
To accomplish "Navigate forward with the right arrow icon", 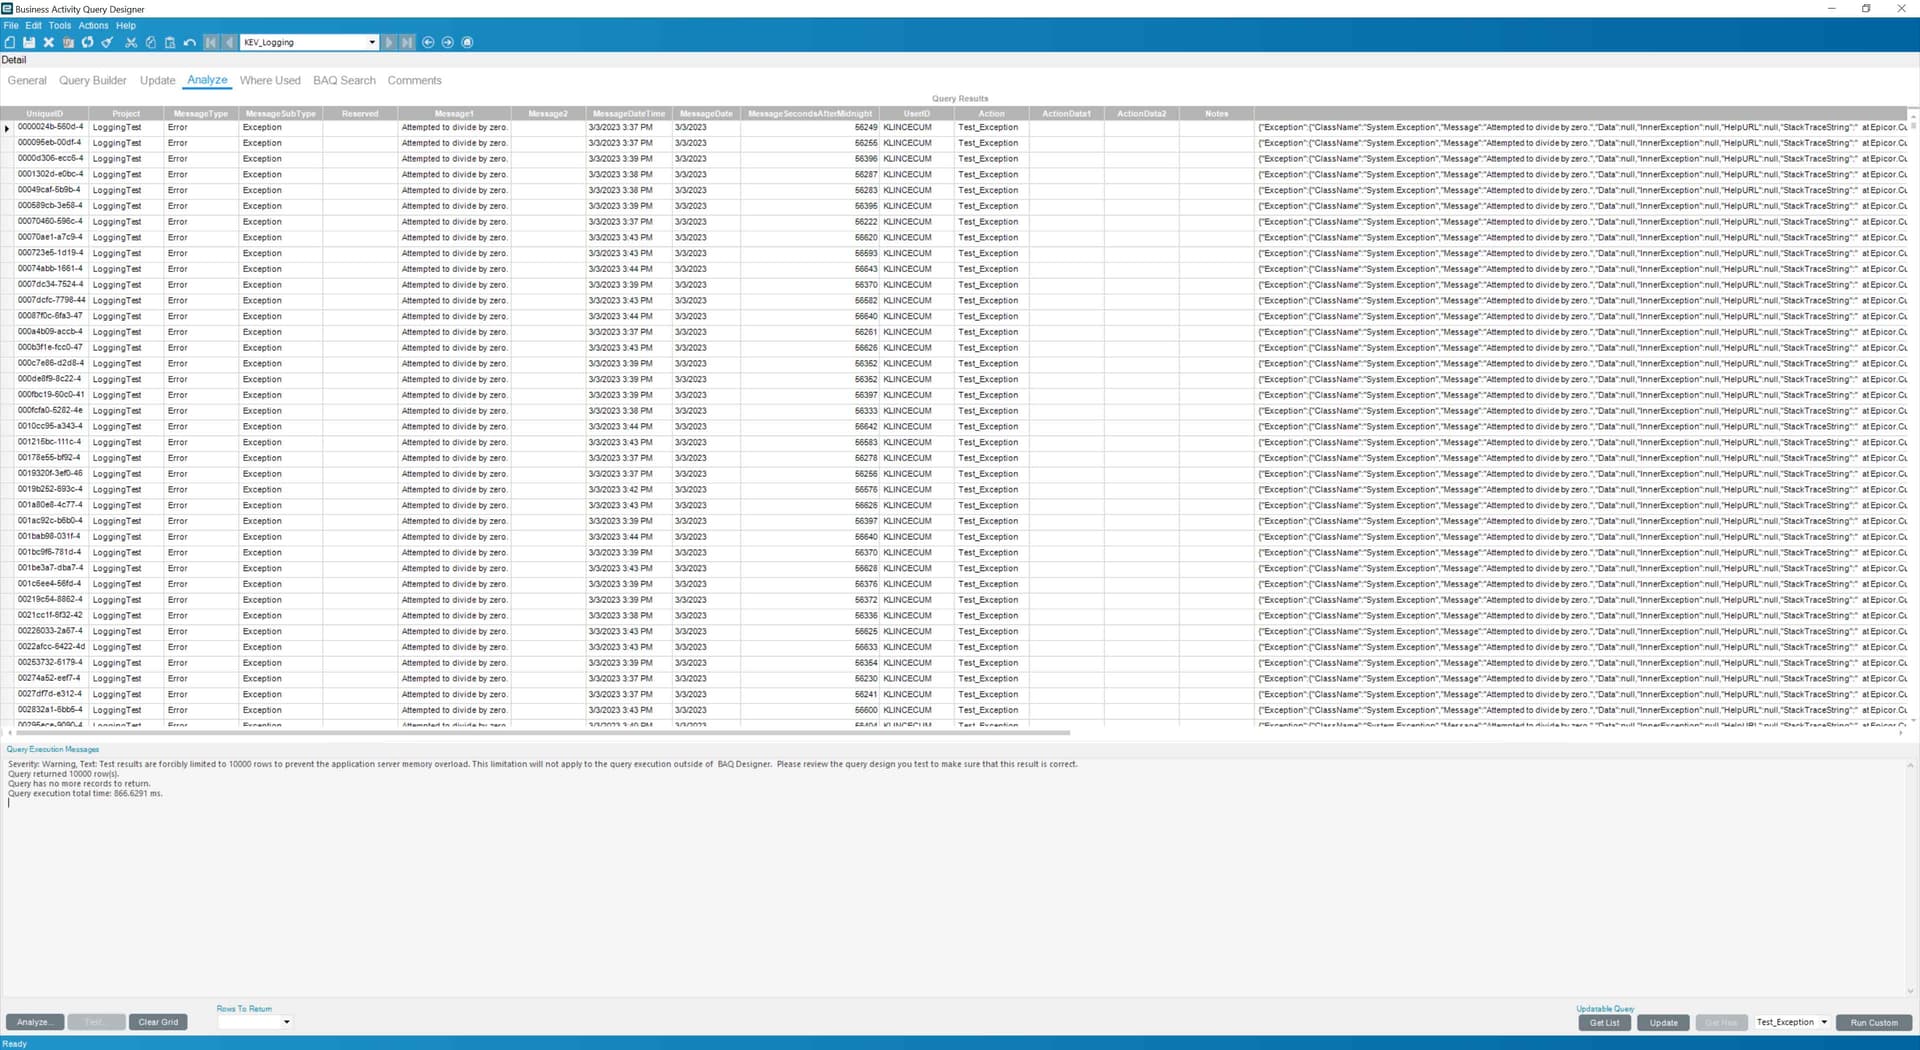I will point(447,42).
